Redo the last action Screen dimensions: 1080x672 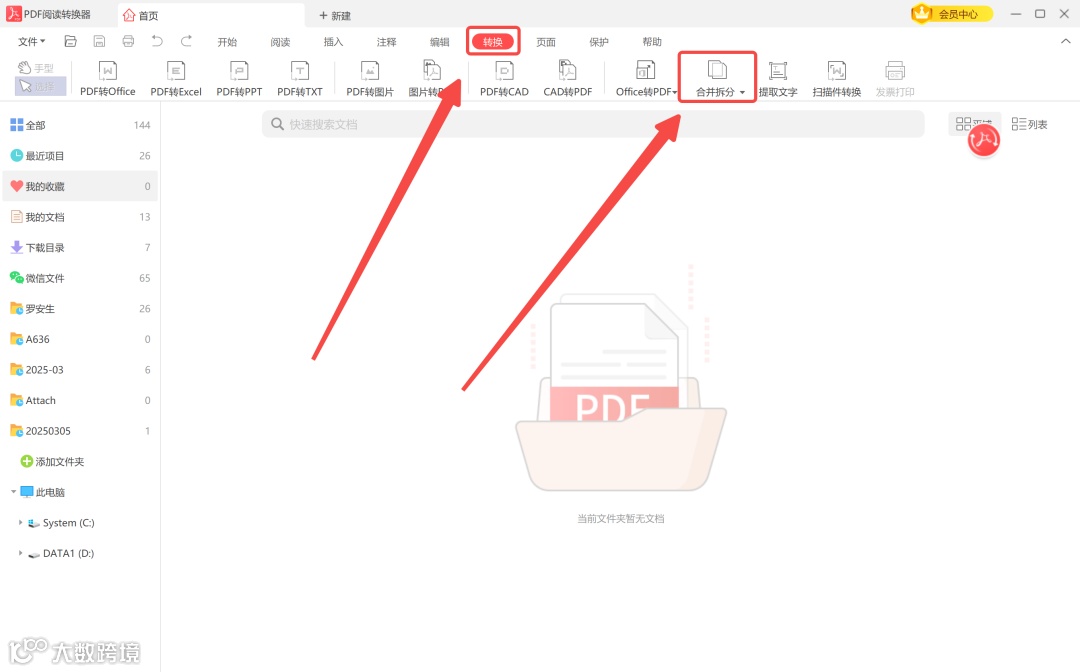click(x=186, y=41)
